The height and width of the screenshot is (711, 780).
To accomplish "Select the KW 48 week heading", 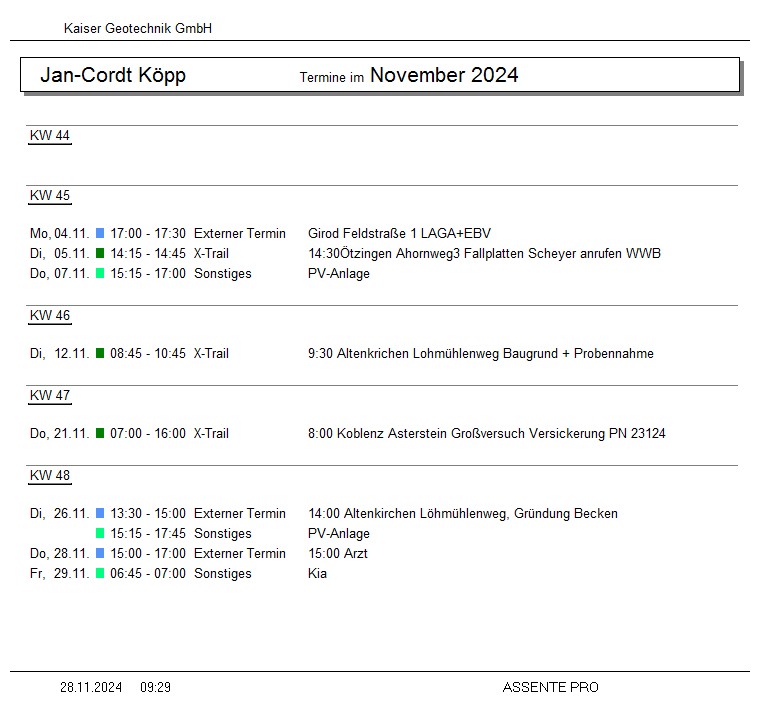I will click(50, 476).
